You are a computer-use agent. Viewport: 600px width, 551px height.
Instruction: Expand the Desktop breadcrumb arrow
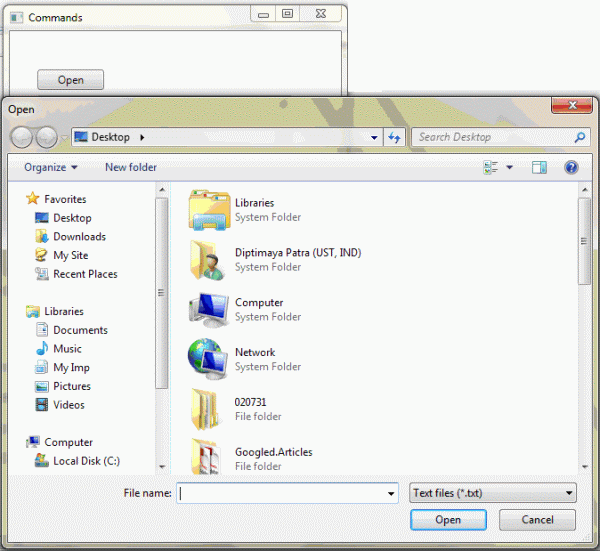(142, 137)
